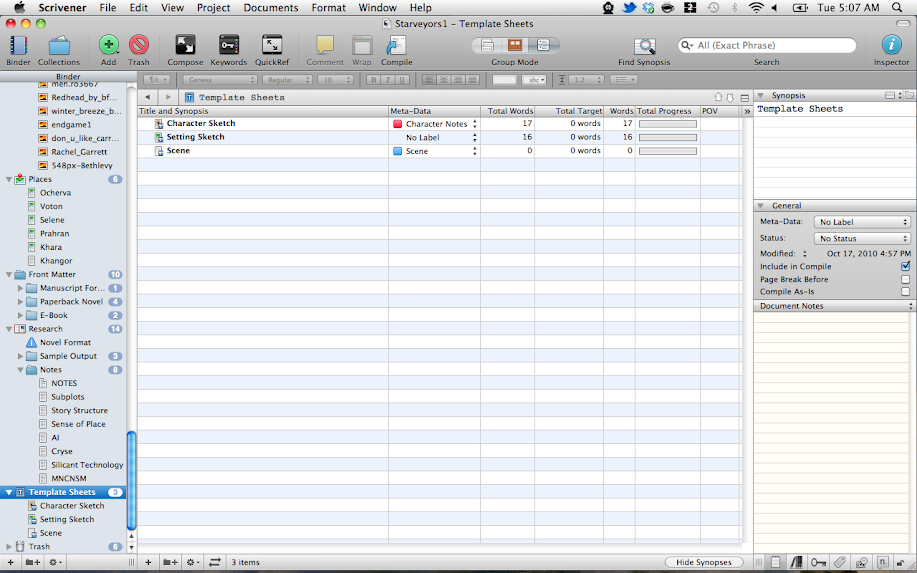Collapse the Research folder
The image size is (917, 573).
coord(8,329)
